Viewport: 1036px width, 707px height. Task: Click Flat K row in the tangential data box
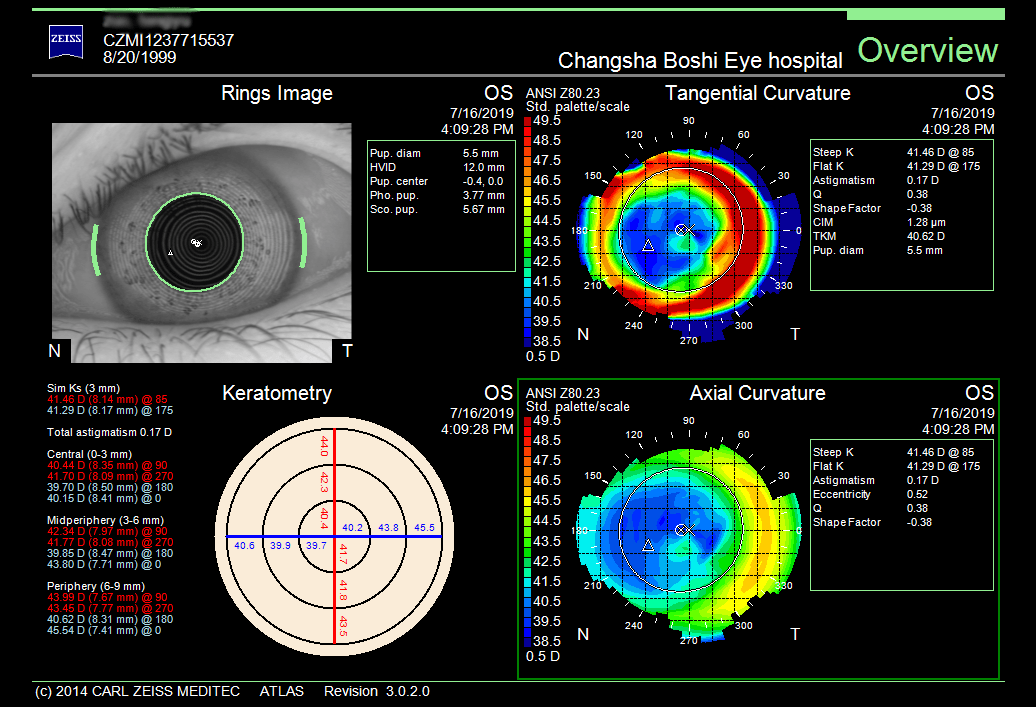click(x=897, y=167)
